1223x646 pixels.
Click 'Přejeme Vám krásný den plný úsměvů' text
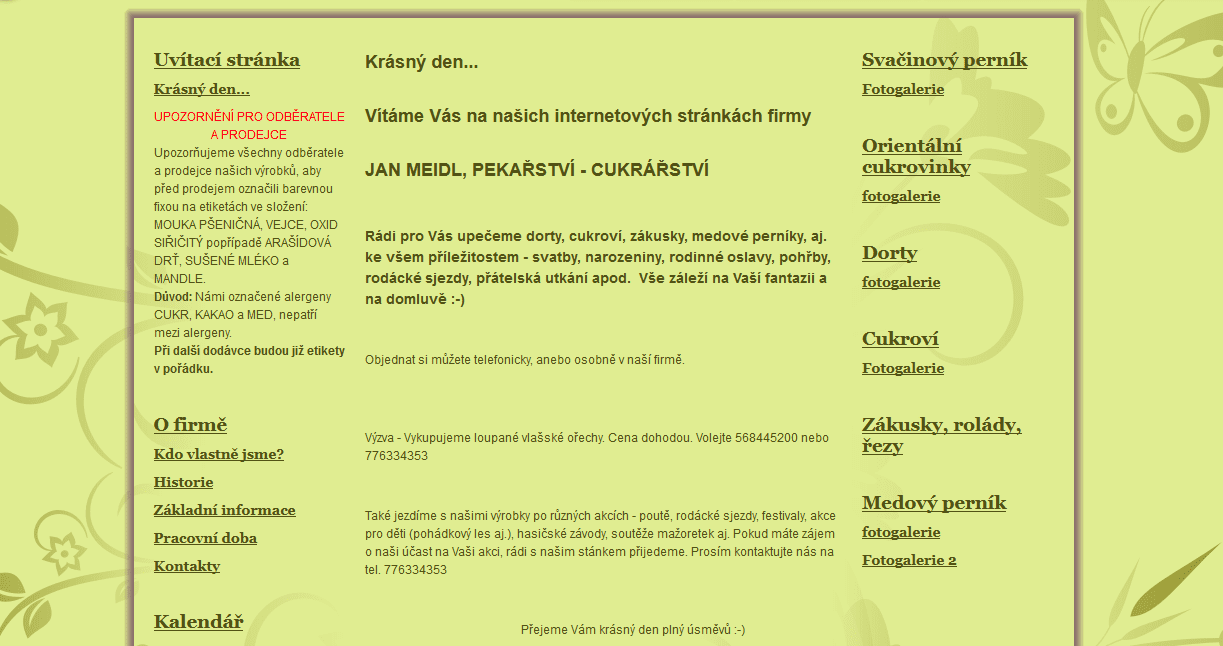tap(633, 630)
